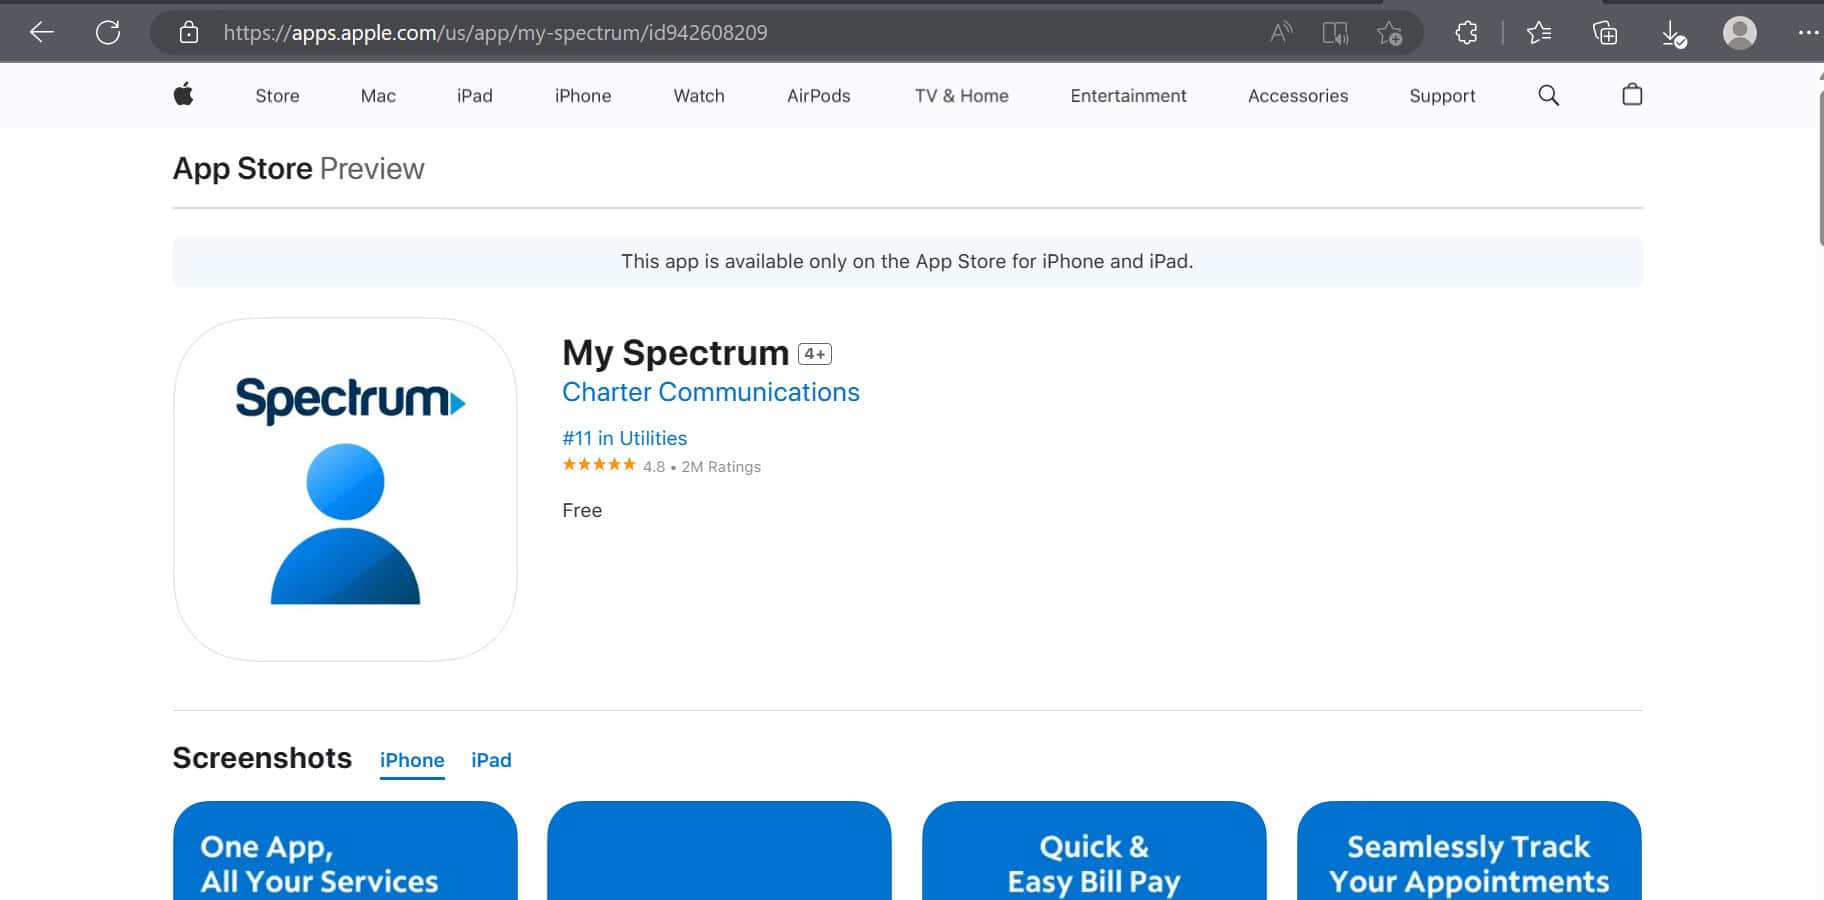Open Entertainment in Apple navigation

click(1128, 96)
